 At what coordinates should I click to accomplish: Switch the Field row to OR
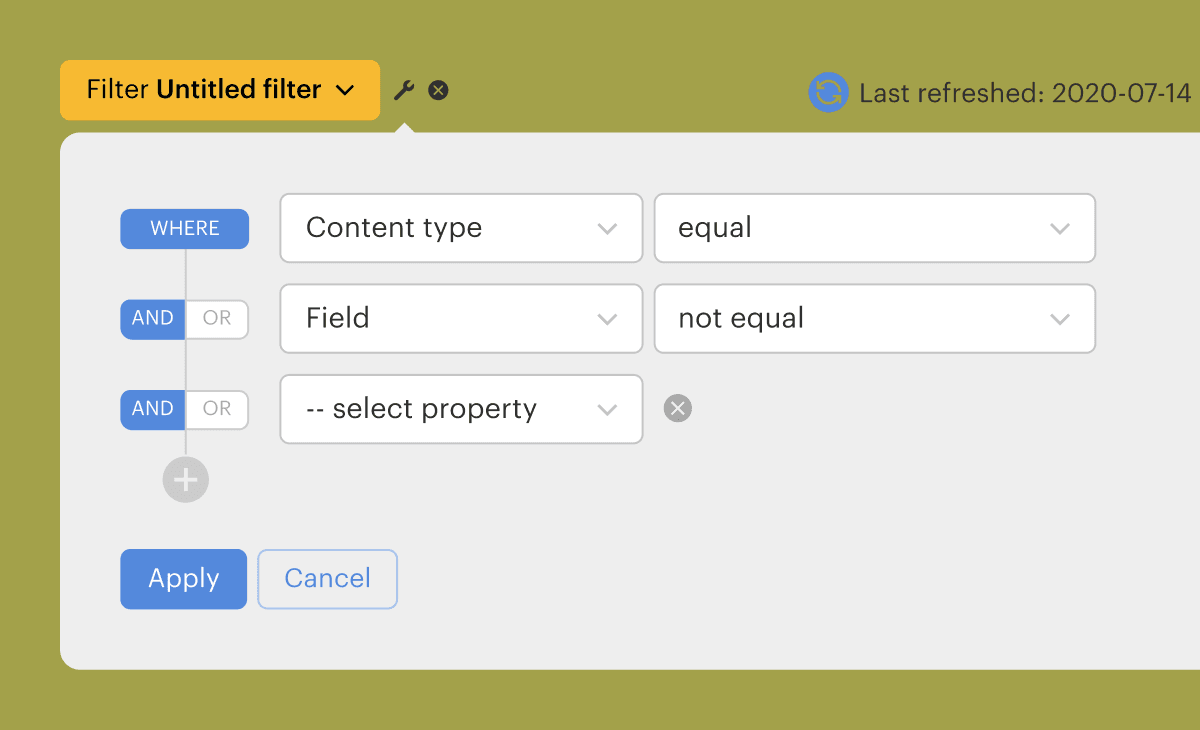pos(217,319)
